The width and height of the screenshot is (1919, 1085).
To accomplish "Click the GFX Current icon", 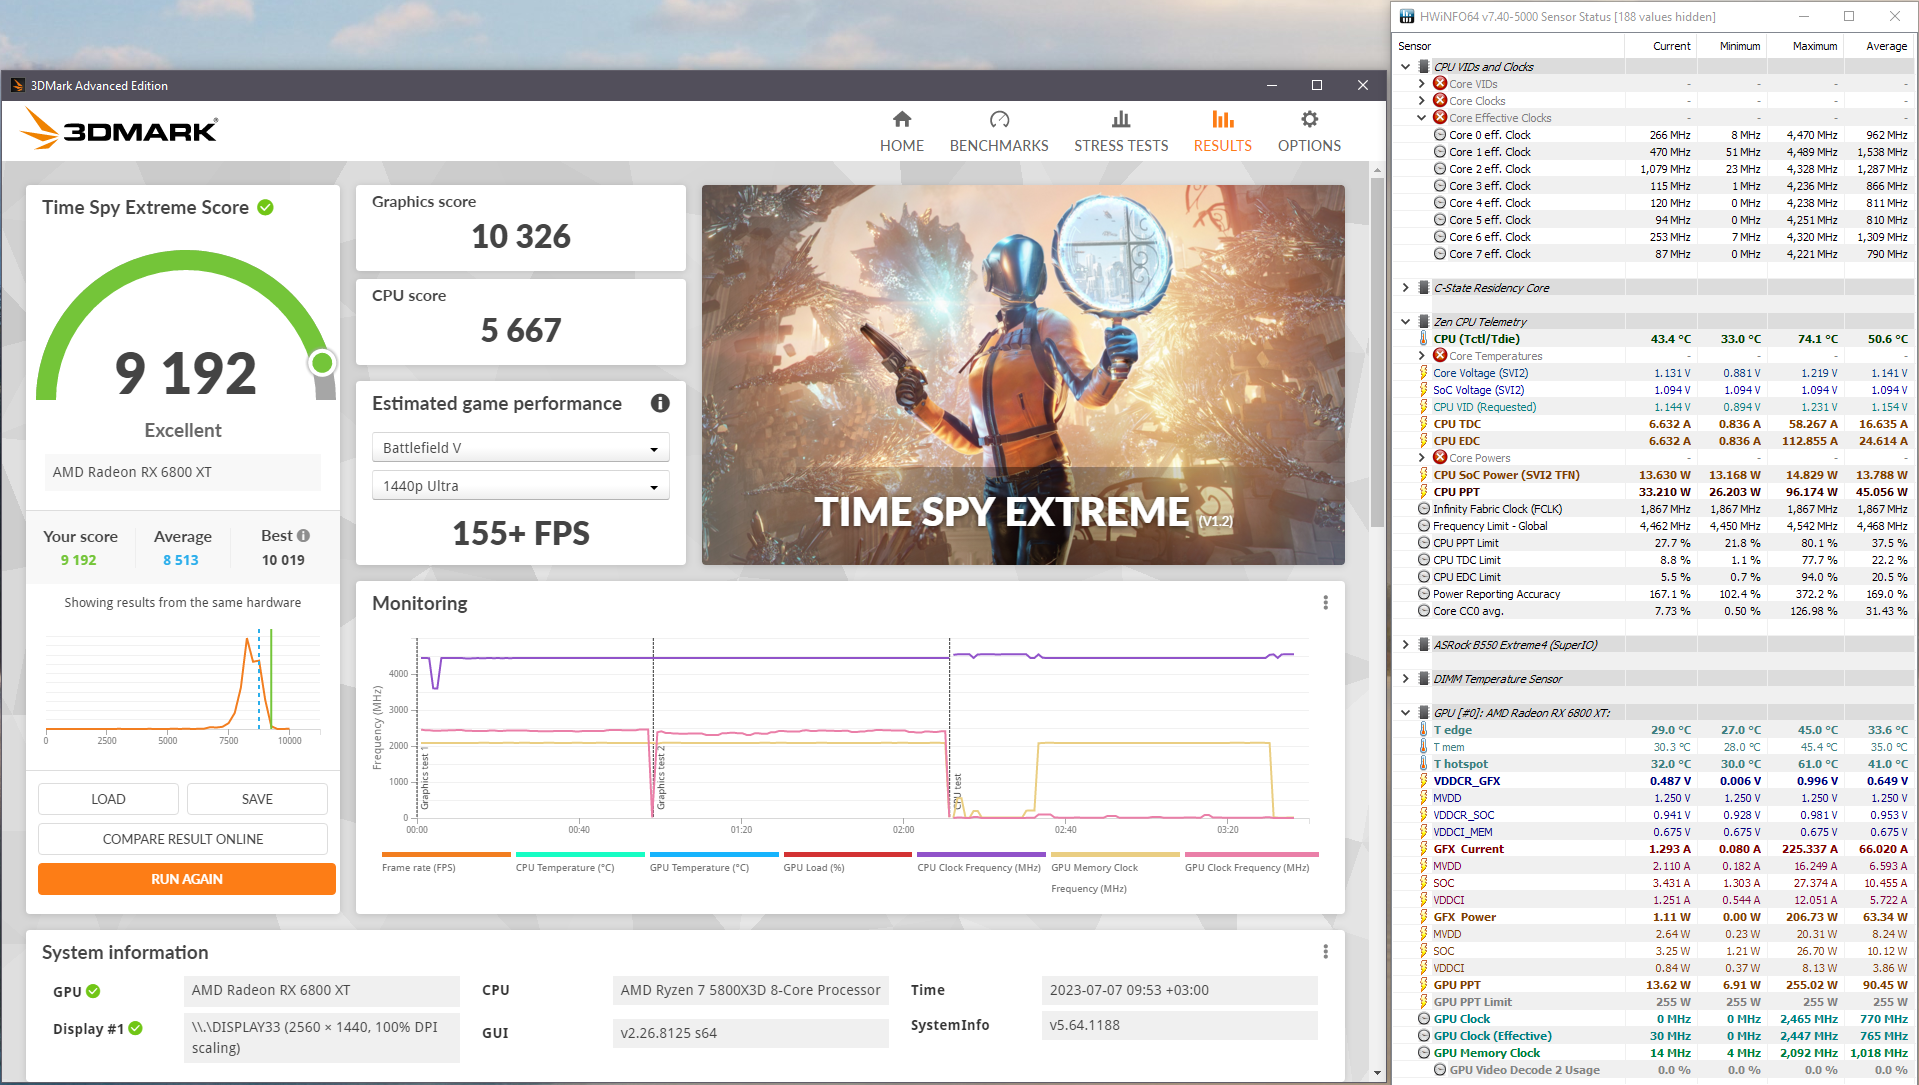I will (1423, 849).
